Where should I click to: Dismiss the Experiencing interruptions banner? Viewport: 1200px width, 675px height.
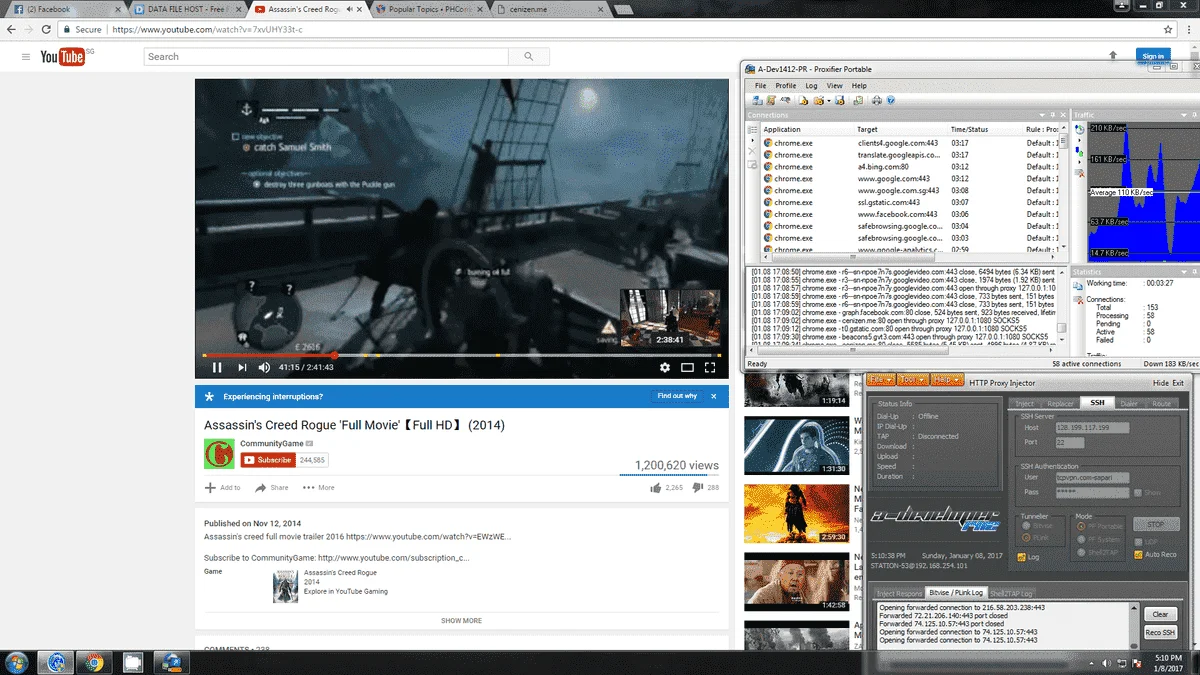point(714,396)
